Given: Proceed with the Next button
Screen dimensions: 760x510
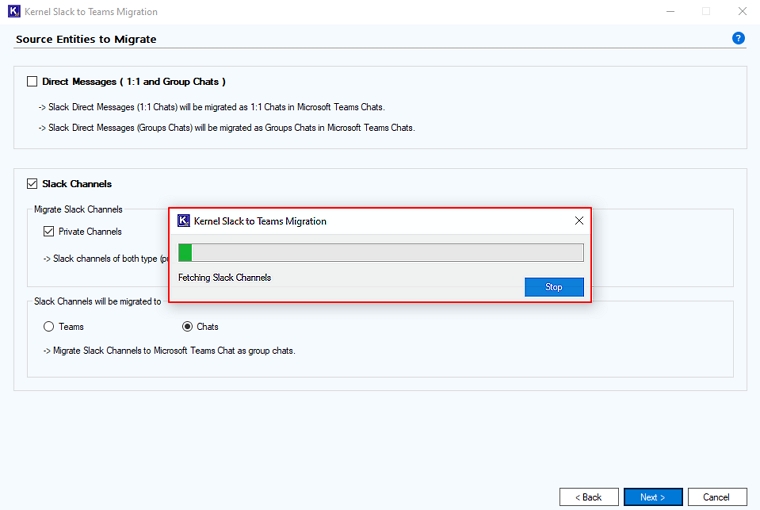Looking at the screenshot, I should [x=653, y=497].
